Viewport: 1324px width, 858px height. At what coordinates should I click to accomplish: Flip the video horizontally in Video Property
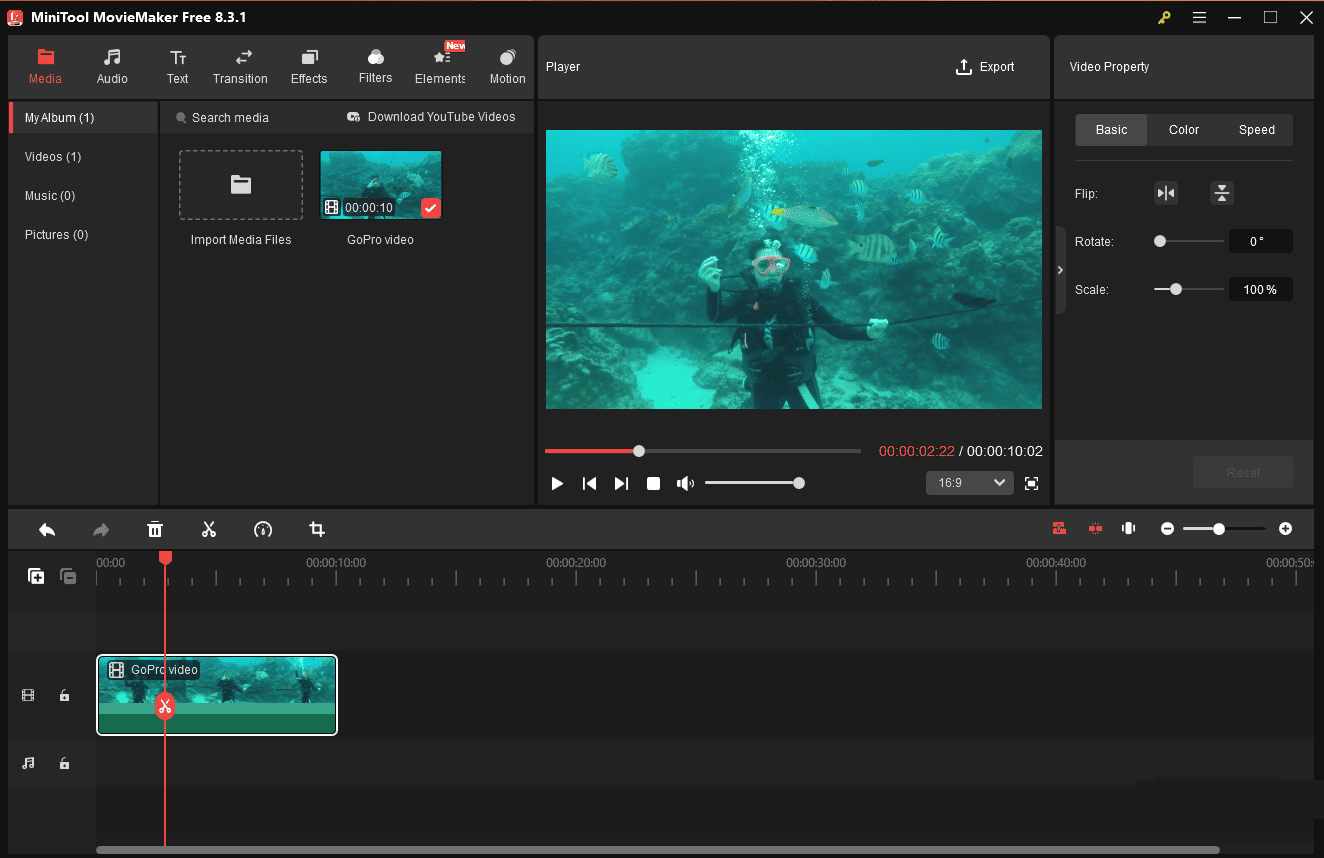point(1165,193)
